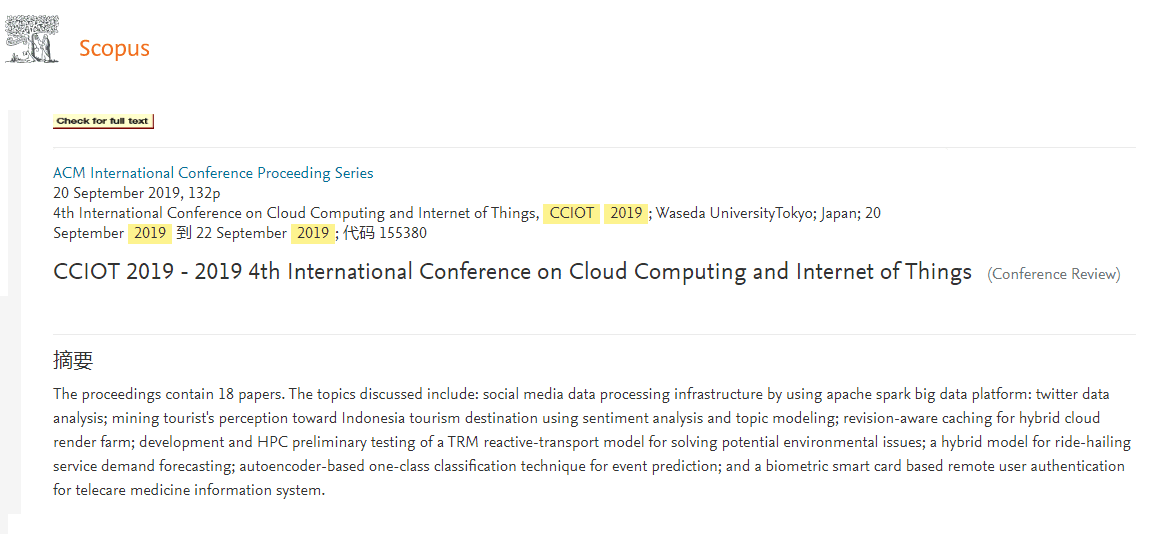This screenshot has width=1152, height=534.
Task: Click the 摘要 abstract heading
Action: click(73, 360)
